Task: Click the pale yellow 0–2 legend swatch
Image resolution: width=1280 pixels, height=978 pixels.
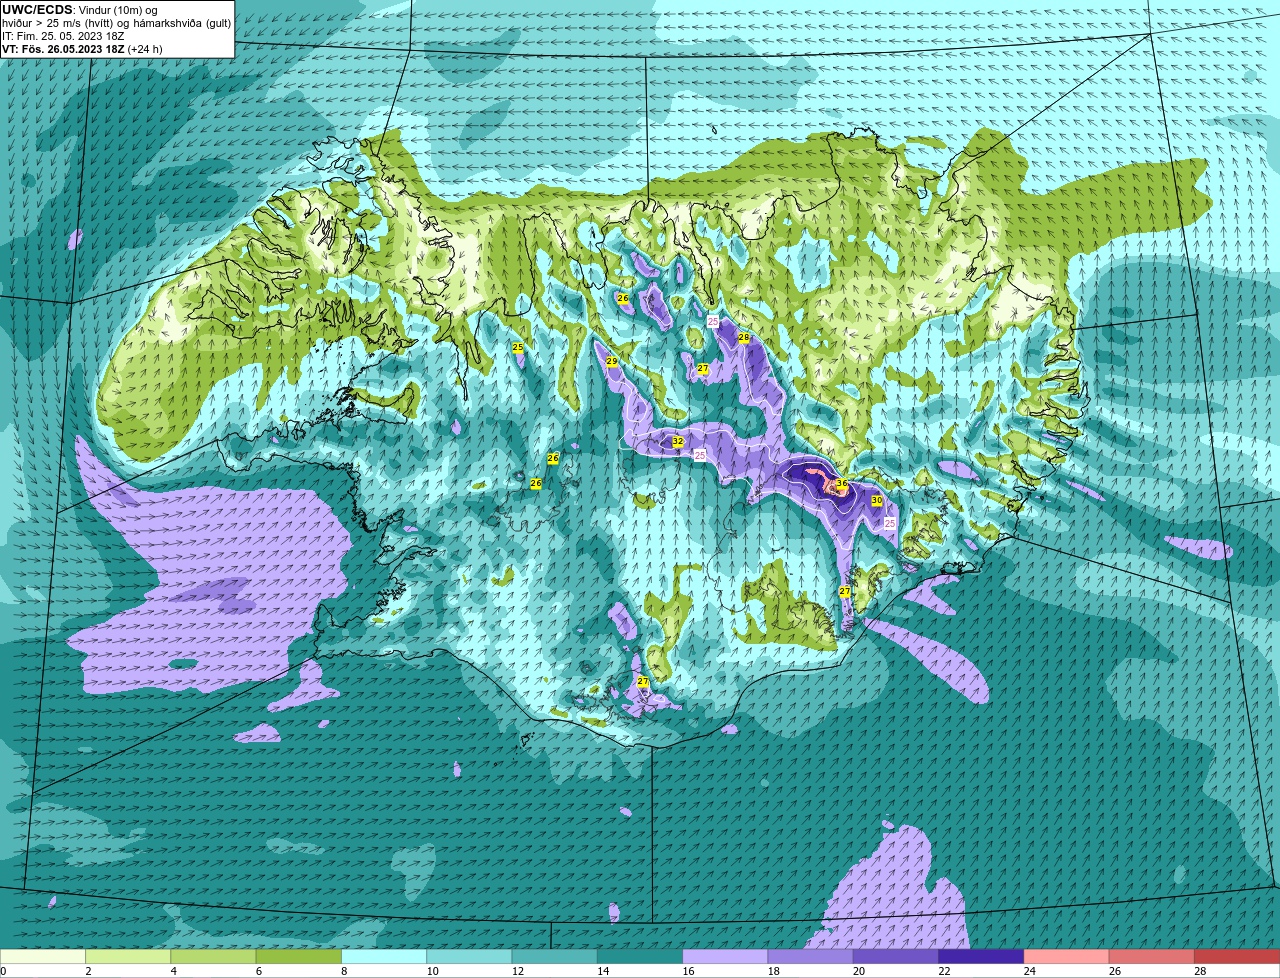Action: tap(43, 956)
